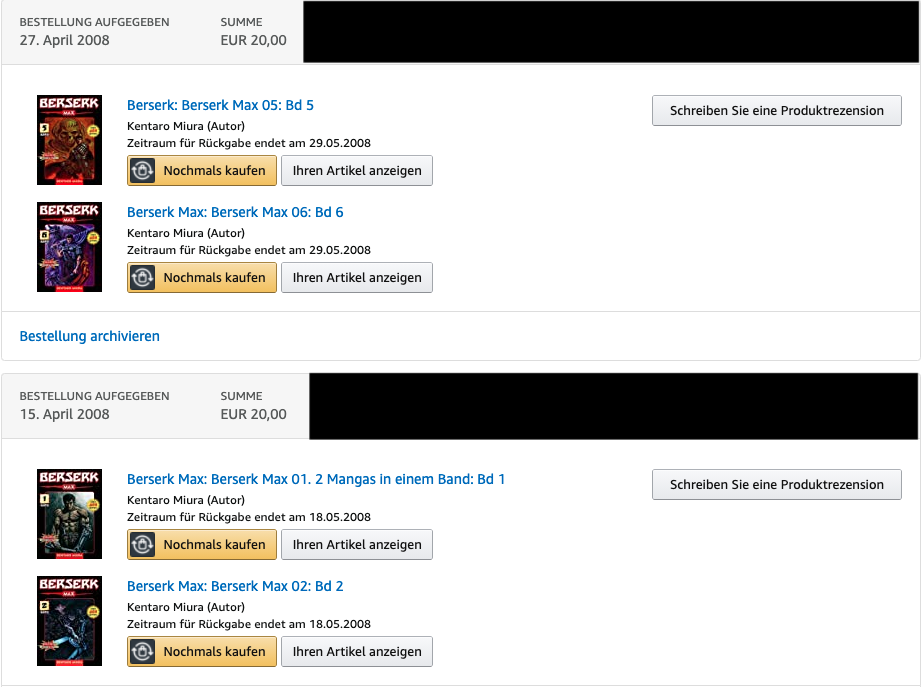Open the Berserk Max 05 cover thumbnail
923x687 pixels.
(69, 140)
